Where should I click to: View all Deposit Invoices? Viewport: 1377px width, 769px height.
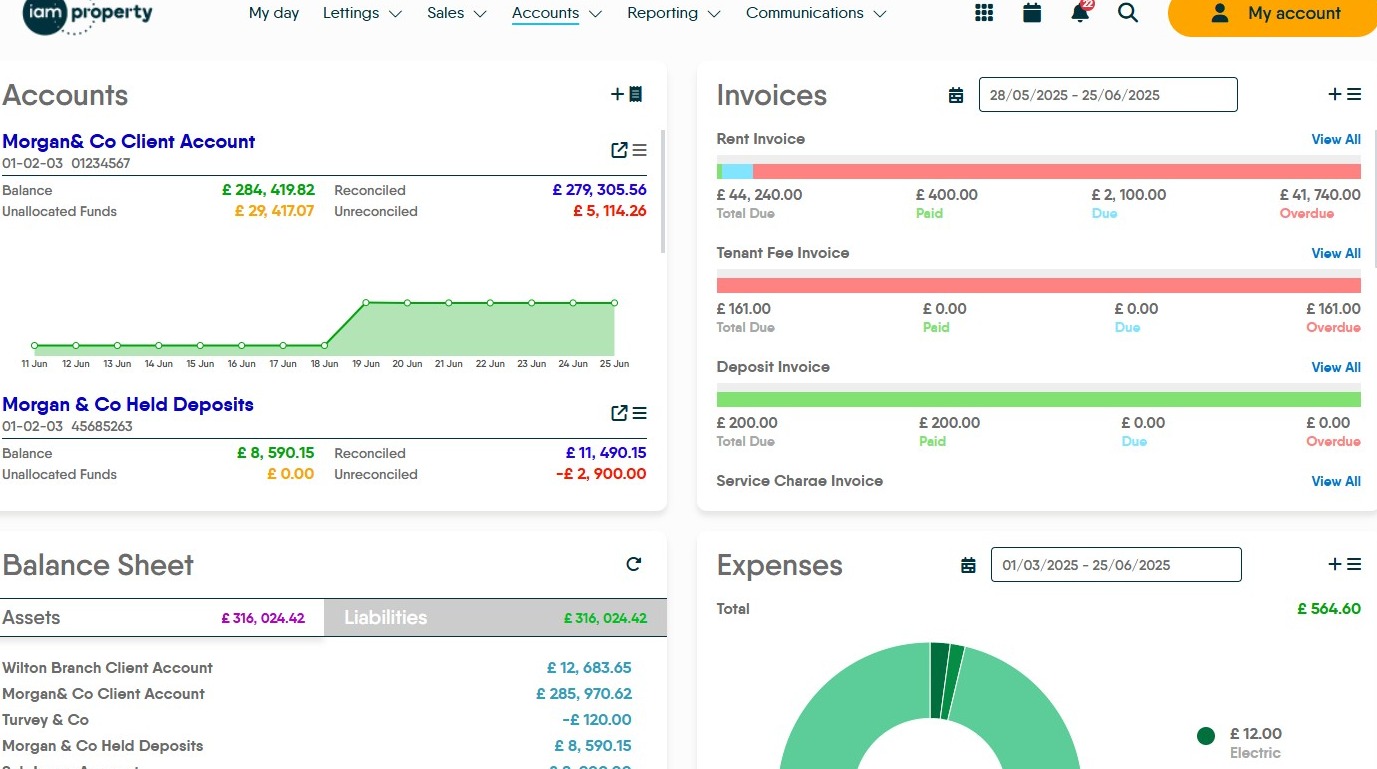(1336, 367)
